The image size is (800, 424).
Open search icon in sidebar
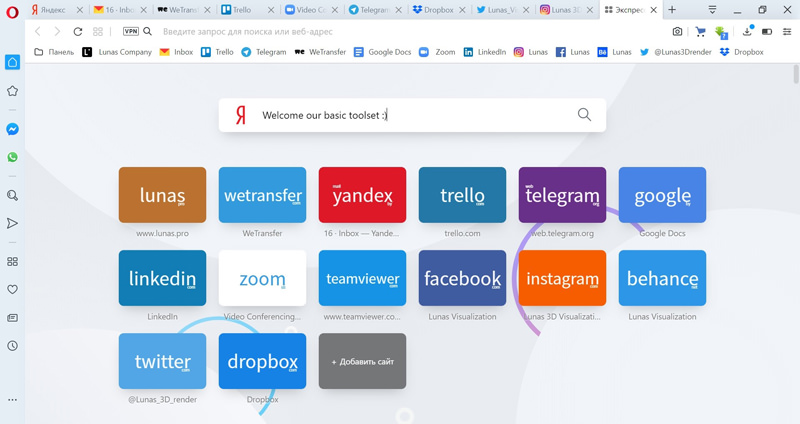[12, 195]
